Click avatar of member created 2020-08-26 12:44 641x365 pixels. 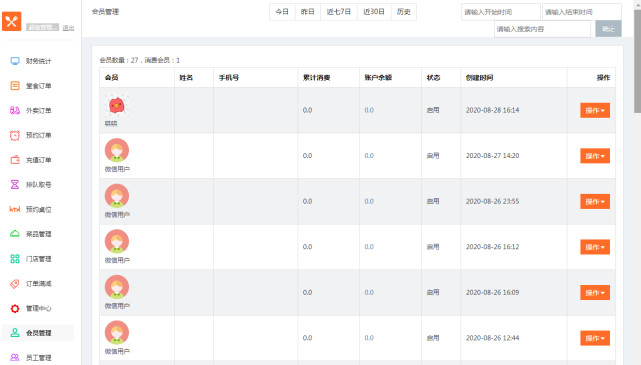pyautogui.click(x=117, y=333)
